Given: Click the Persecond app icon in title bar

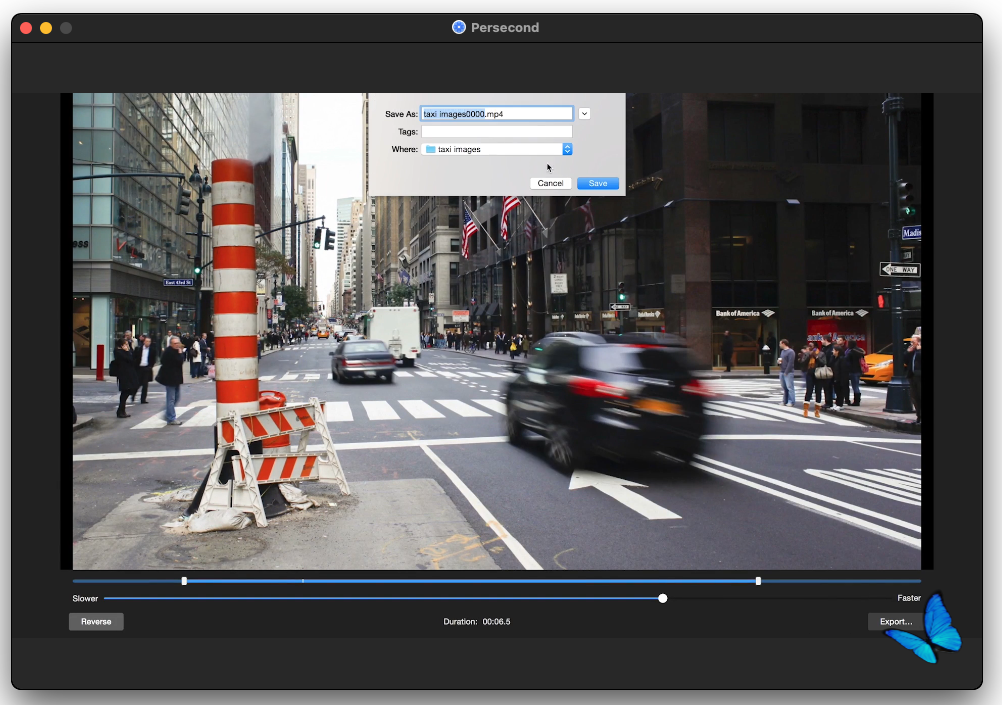Looking at the screenshot, I should point(459,27).
